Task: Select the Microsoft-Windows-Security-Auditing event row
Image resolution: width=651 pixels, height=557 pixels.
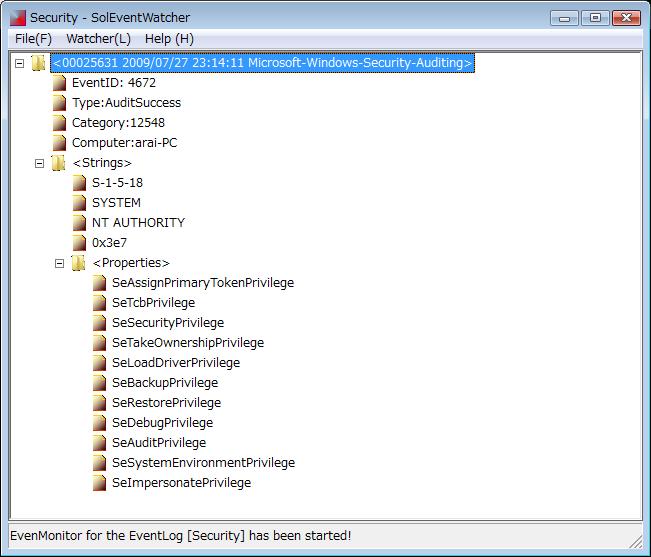Action: pyautogui.click(x=262, y=63)
